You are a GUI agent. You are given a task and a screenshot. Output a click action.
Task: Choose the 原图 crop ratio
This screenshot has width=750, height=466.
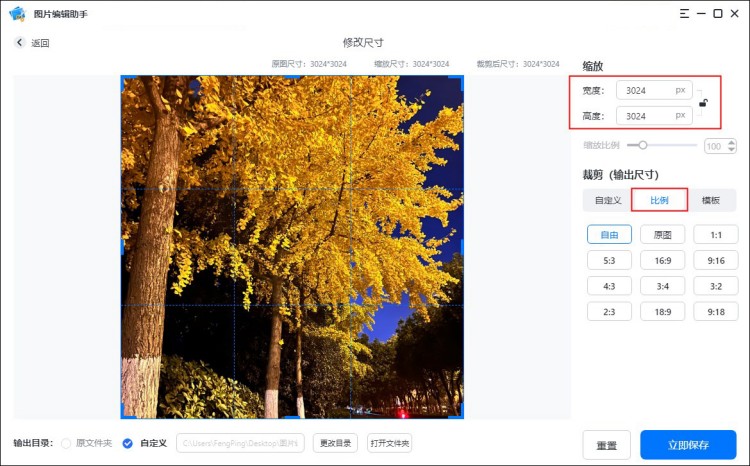pyautogui.click(x=662, y=234)
